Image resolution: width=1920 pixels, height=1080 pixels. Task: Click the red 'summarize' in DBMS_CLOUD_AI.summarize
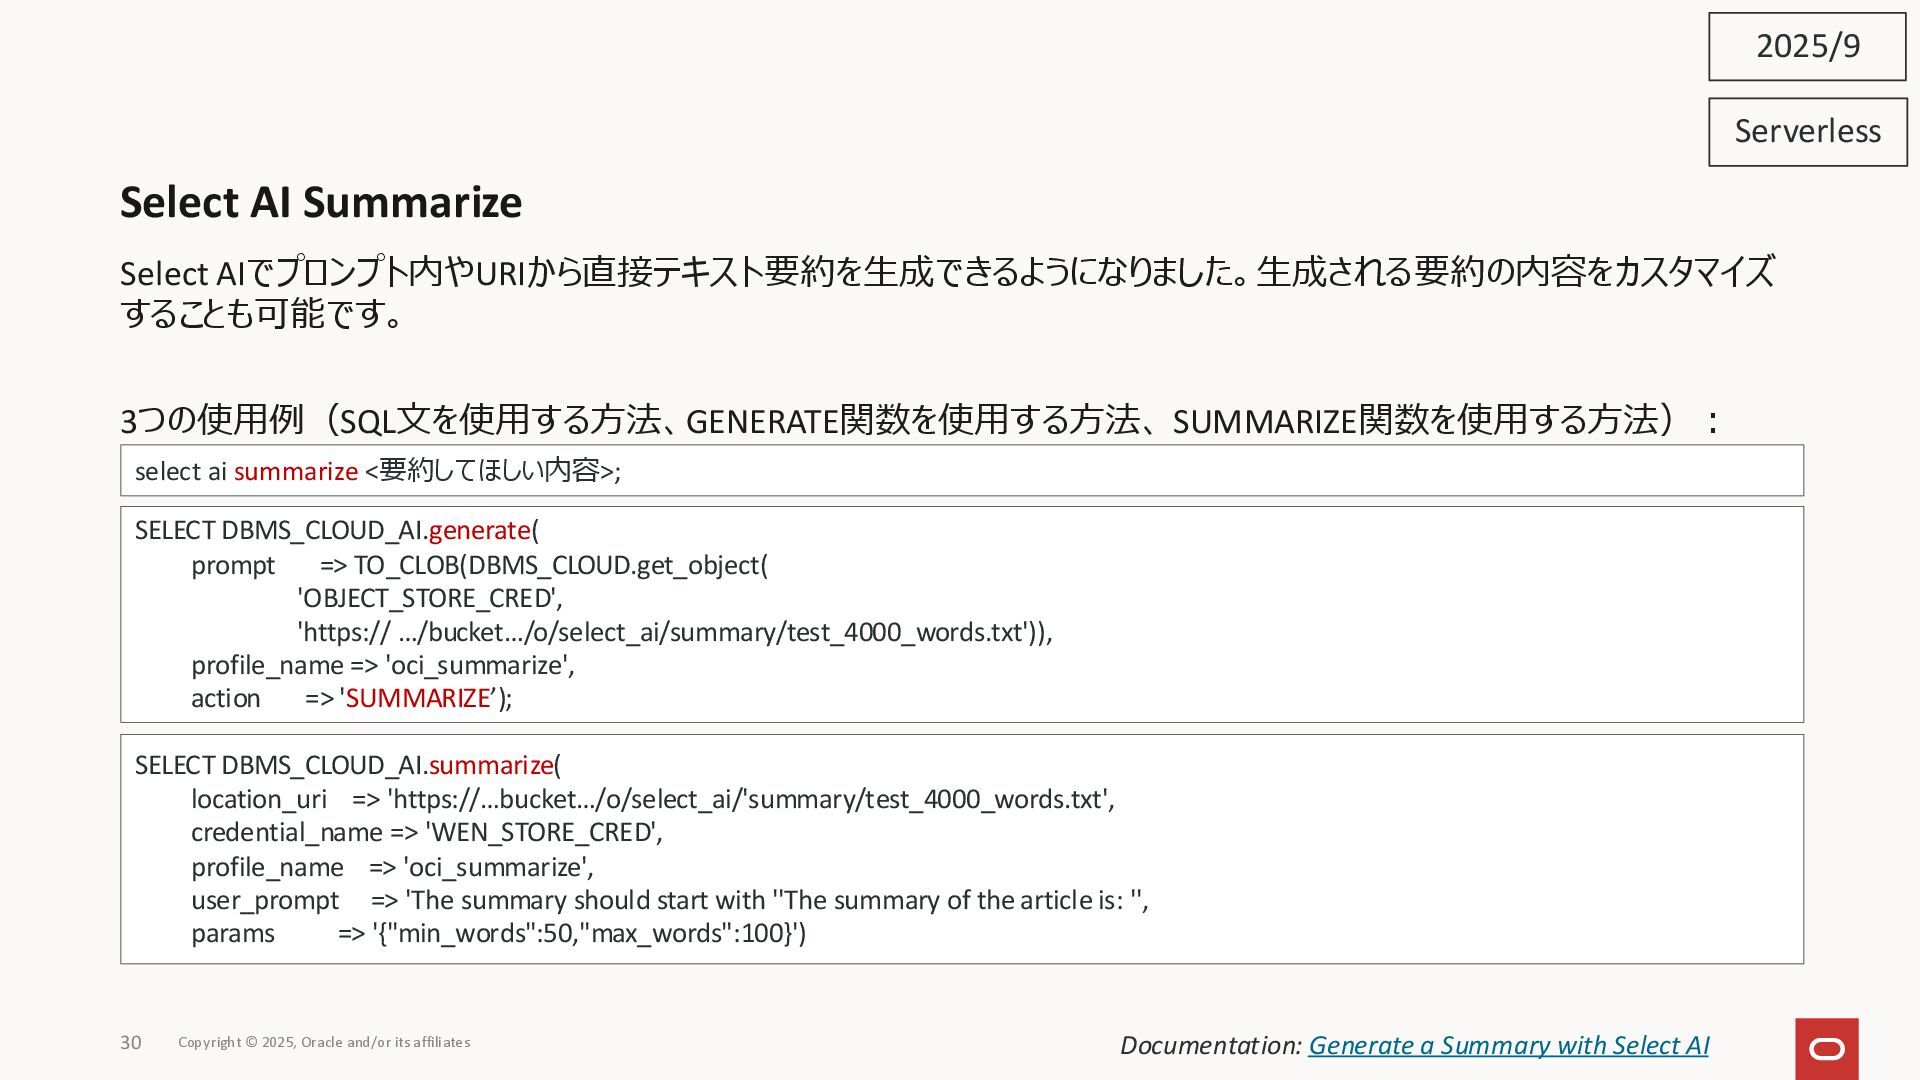pos(490,765)
